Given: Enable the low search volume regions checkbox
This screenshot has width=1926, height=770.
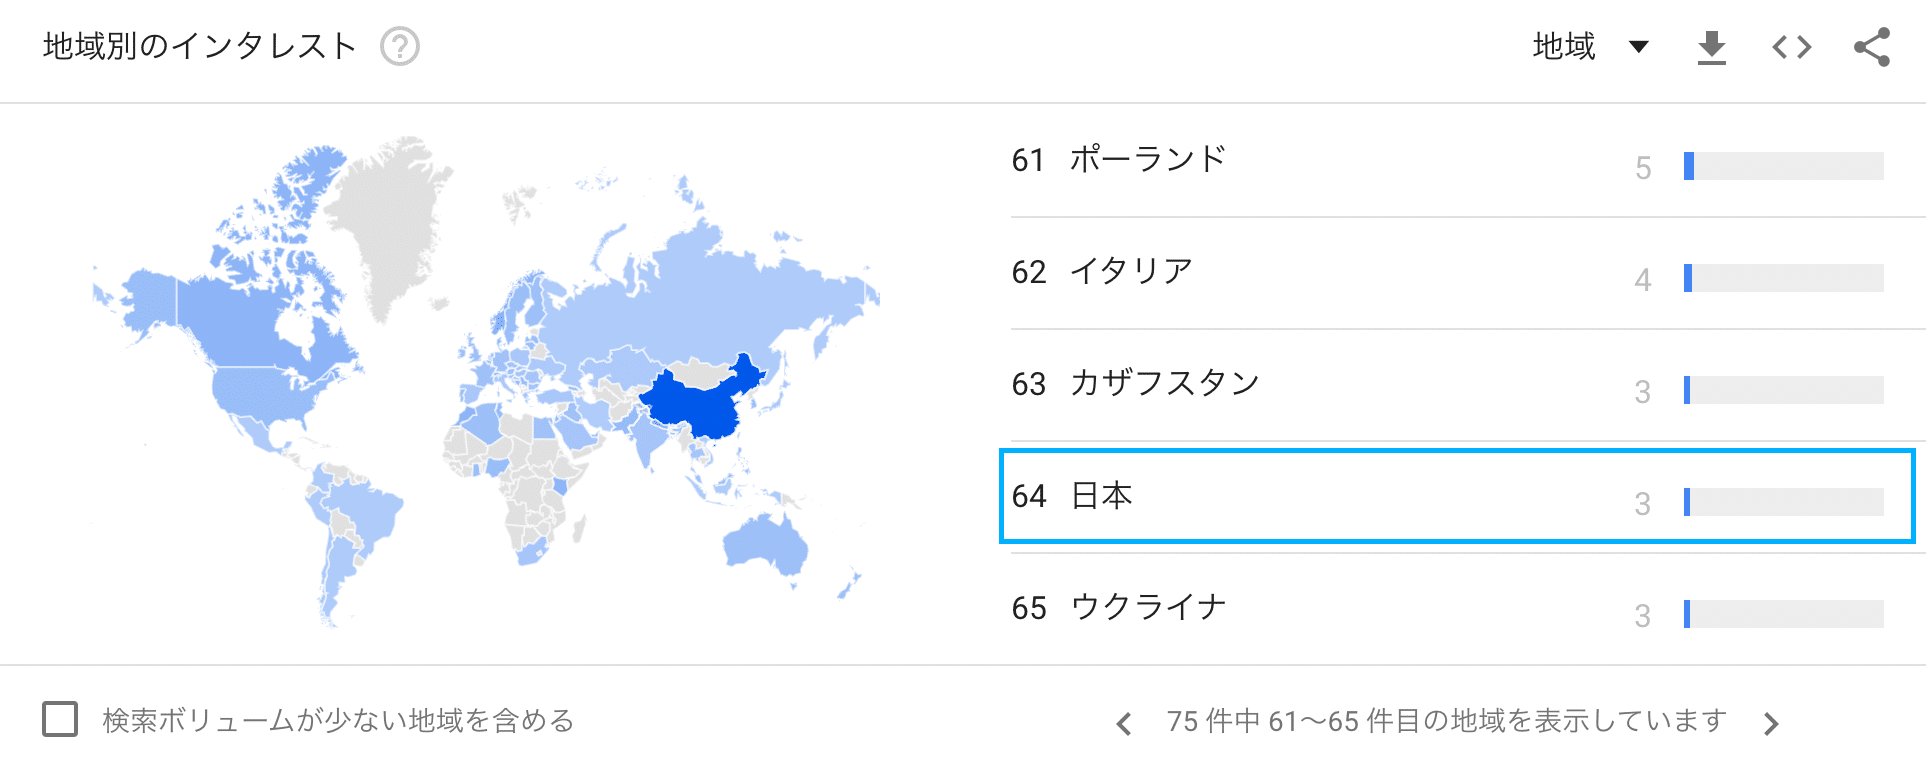Looking at the screenshot, I should 60,719.
